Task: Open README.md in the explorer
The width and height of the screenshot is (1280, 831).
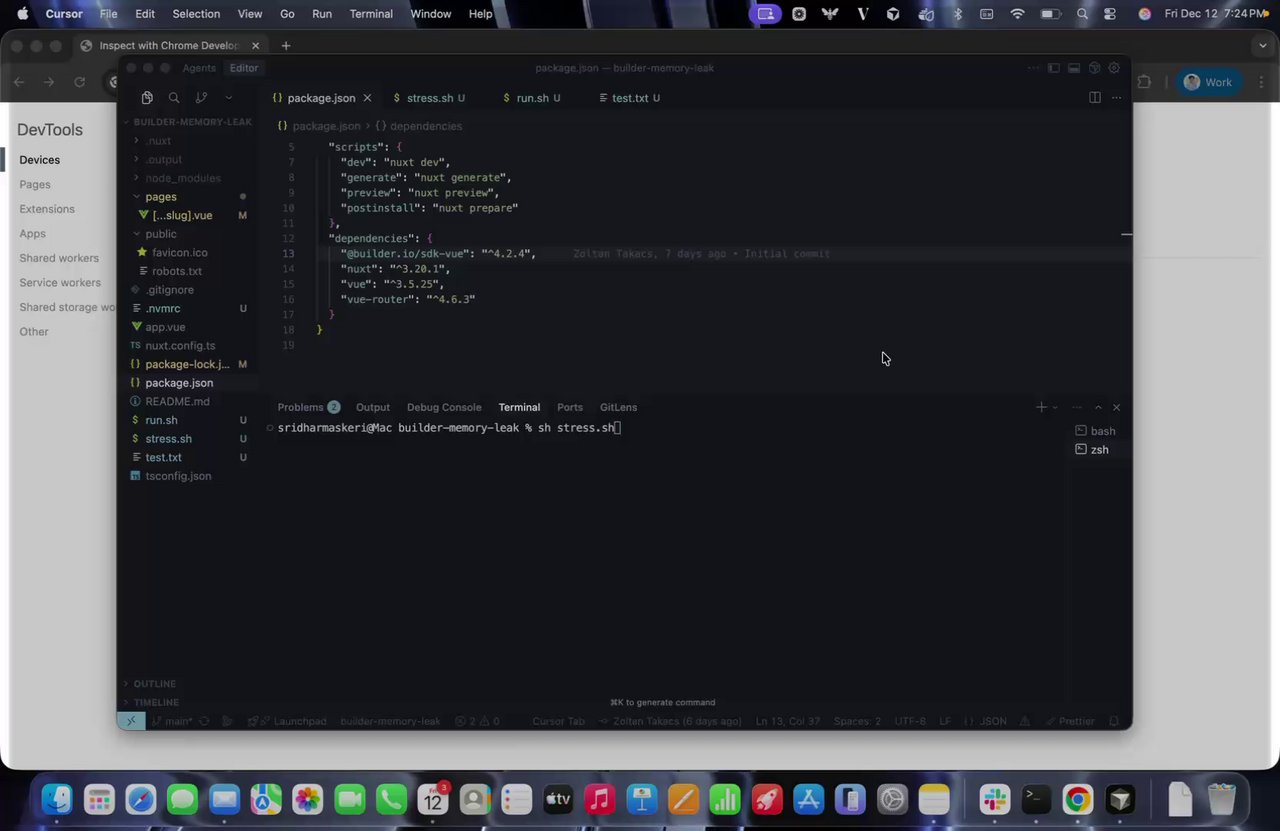Action: point(188,401)
